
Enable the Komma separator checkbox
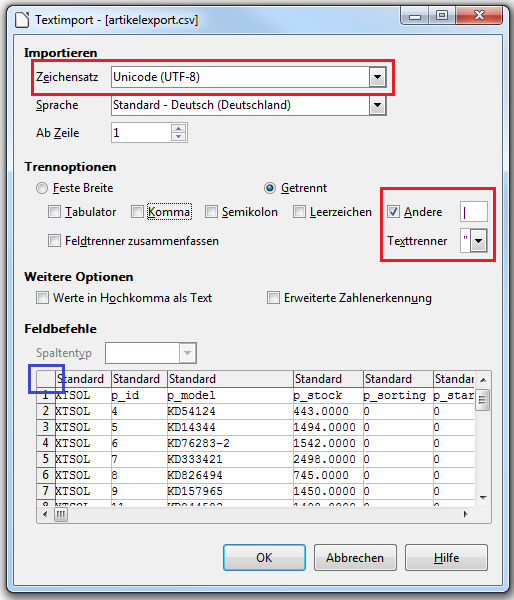(137, 212)
